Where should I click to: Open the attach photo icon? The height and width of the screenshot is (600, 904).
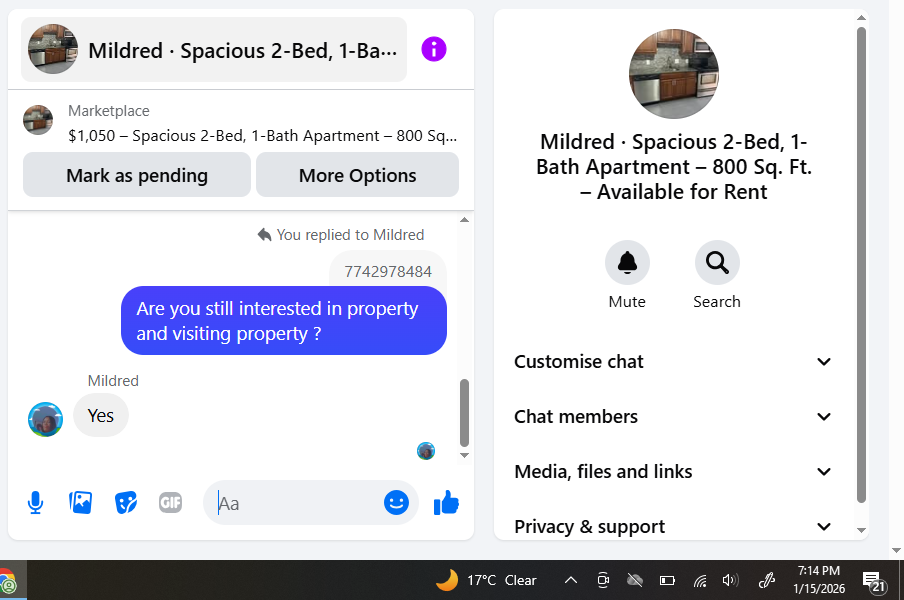[x=80, y=503]
